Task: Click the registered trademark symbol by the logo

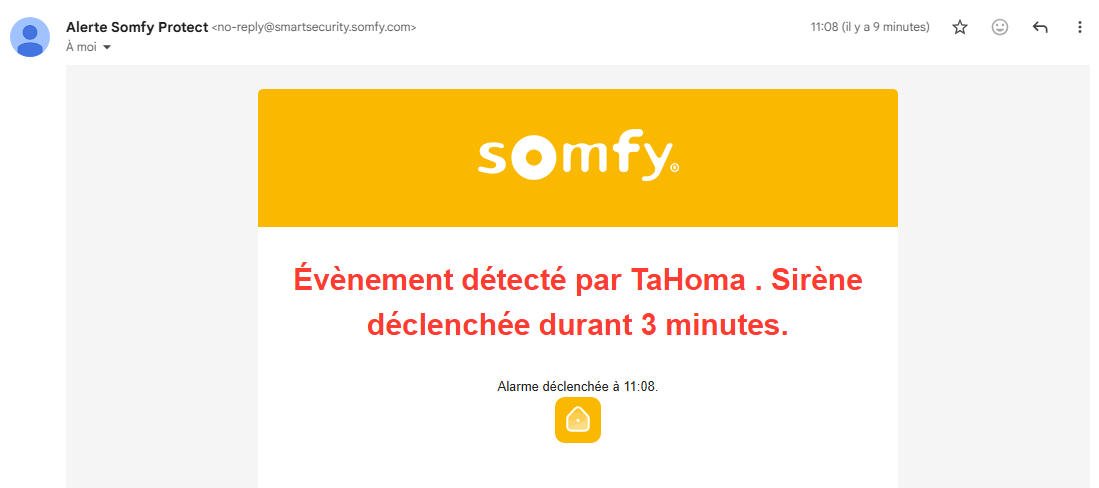Action: (x=675, y=169)
